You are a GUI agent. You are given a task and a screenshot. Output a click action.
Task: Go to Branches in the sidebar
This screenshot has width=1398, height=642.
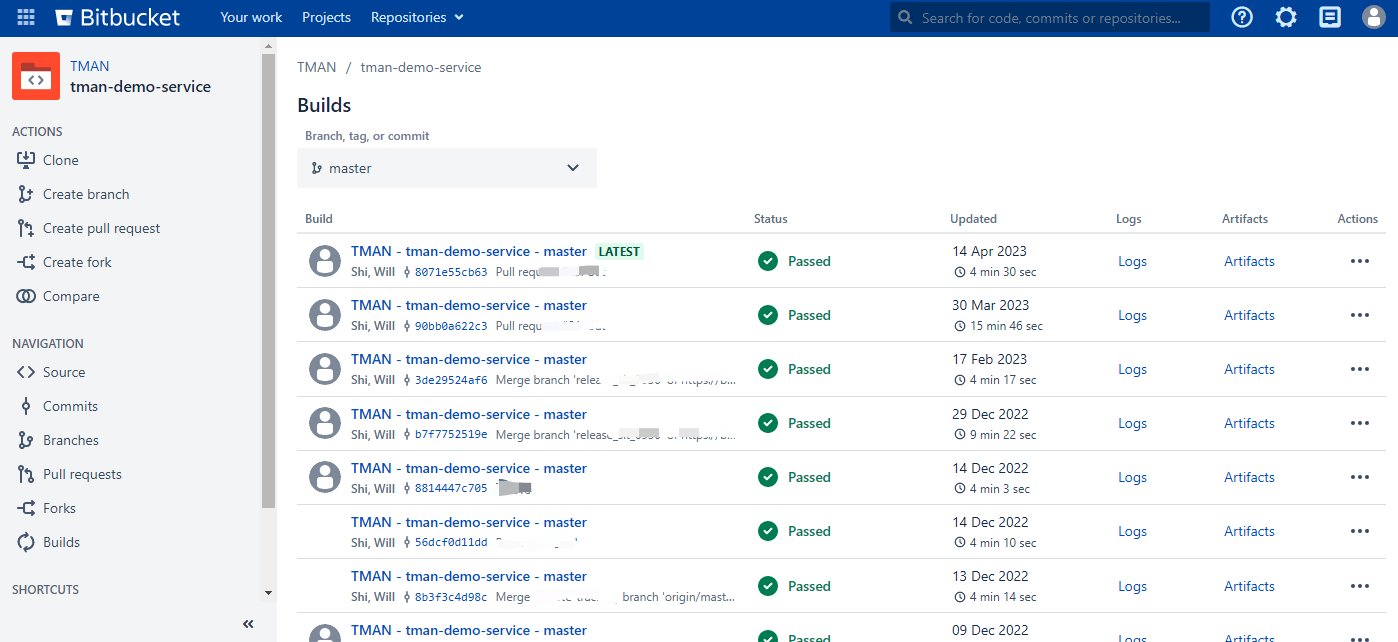(x=71, y=440)
